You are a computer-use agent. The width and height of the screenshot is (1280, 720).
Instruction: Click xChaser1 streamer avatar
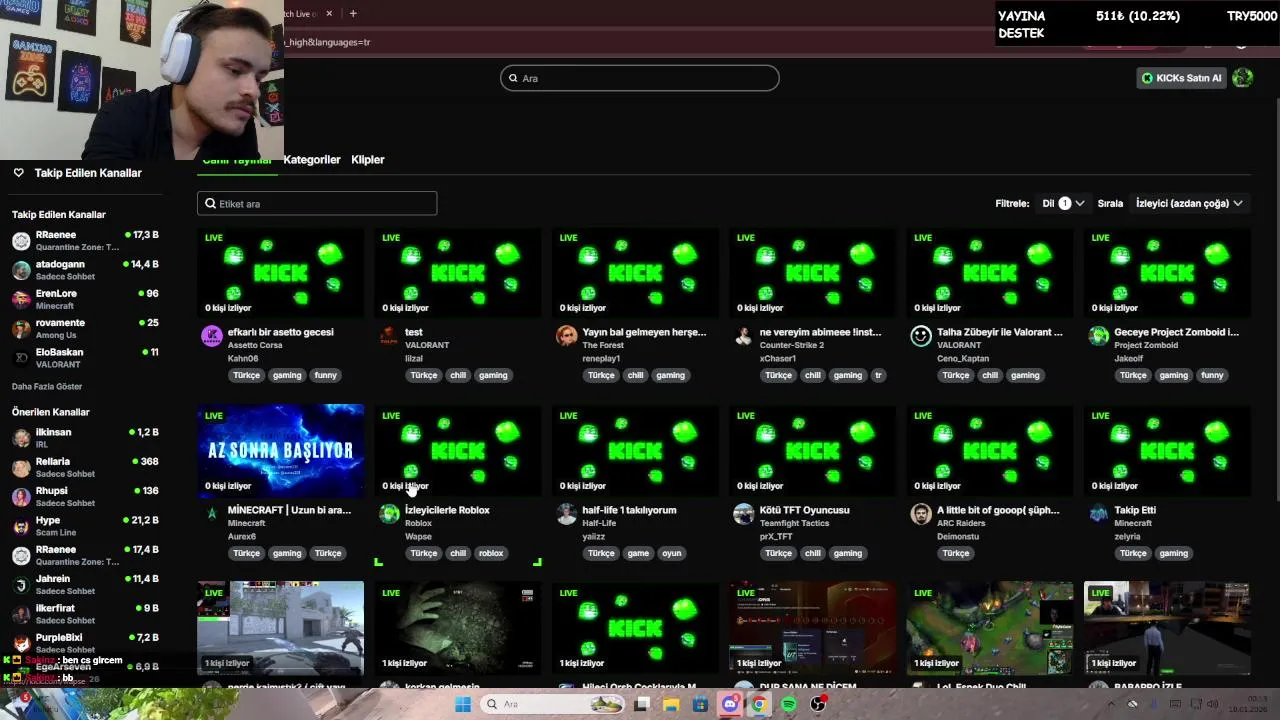tap(743, 336)
